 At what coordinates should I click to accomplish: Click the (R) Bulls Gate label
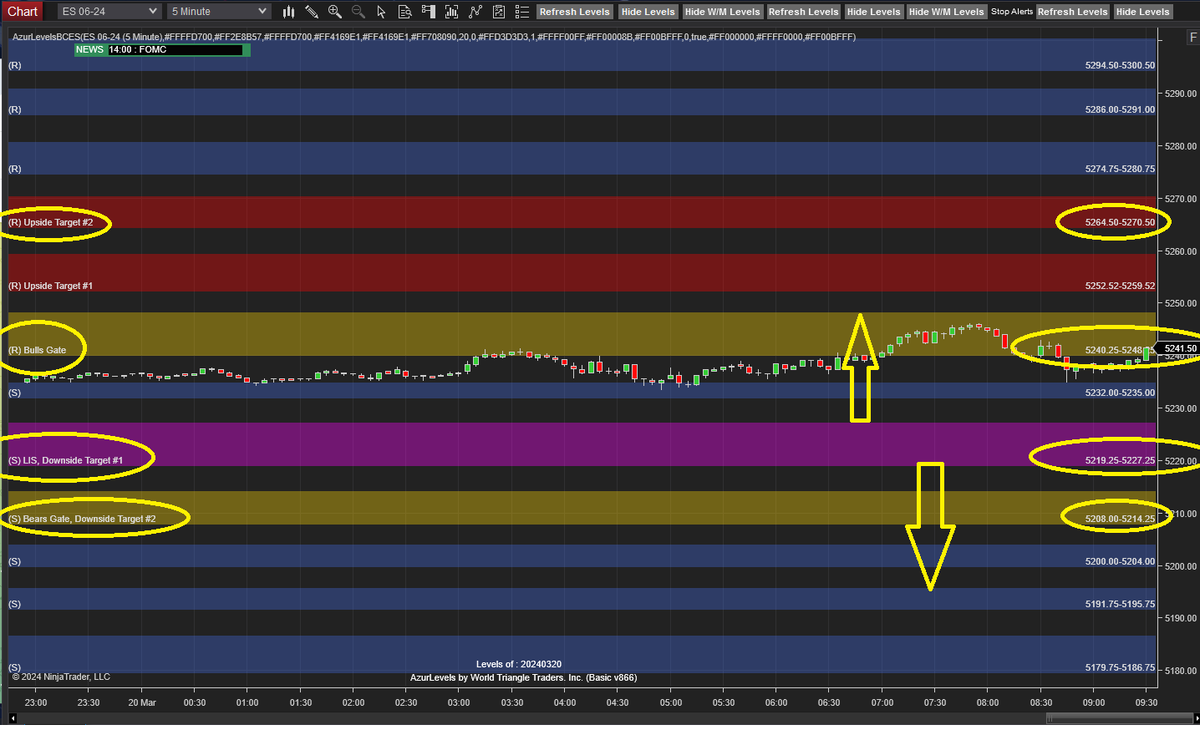37,350
